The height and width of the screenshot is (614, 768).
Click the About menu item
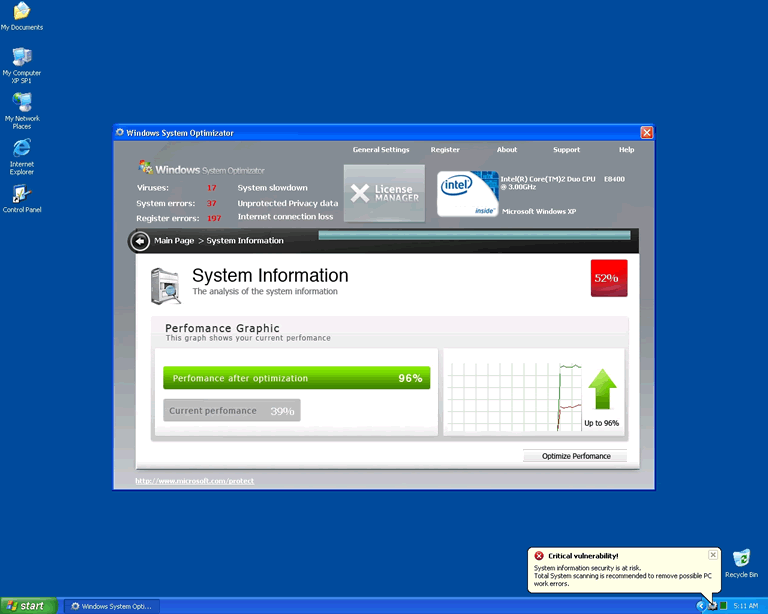point(507,150)
